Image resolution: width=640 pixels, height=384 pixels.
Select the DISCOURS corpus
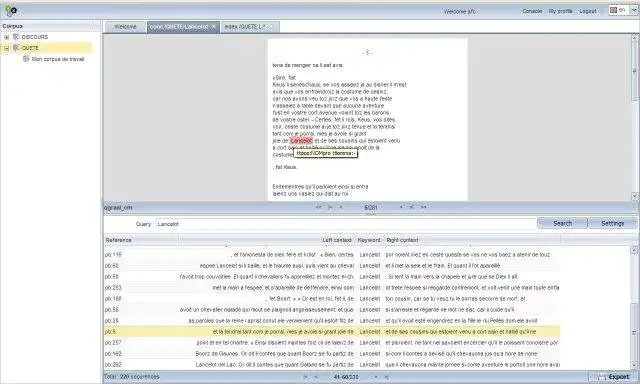(x=35, y=37)
